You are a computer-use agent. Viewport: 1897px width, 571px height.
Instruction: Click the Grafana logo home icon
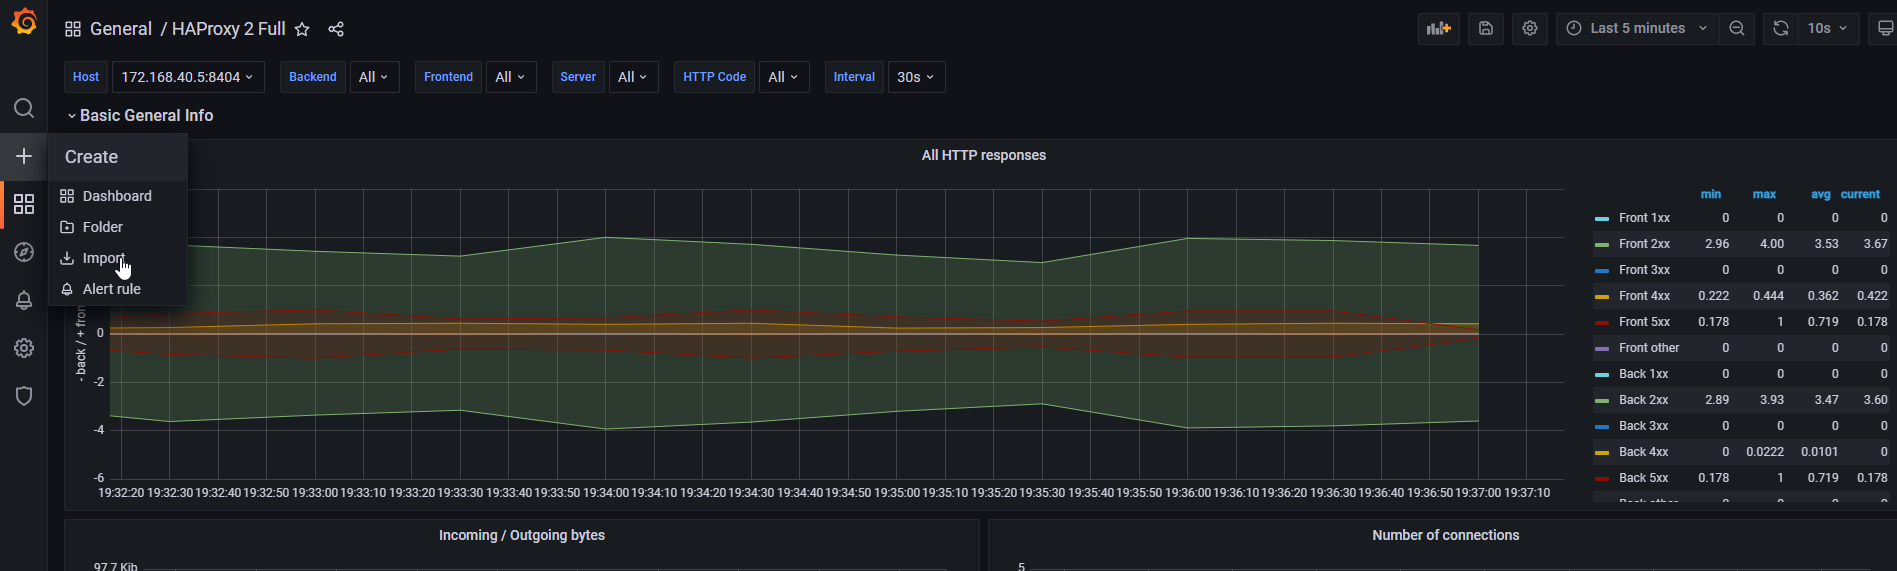[x=24, y=21]
